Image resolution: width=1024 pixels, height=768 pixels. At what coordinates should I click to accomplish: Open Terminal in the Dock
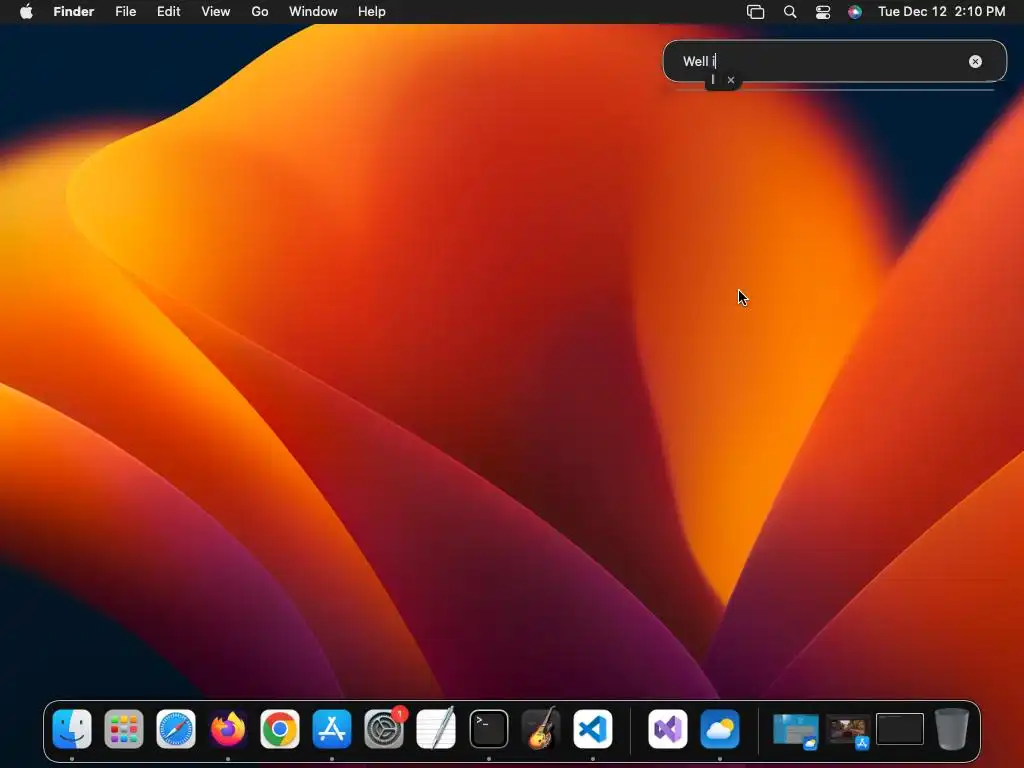(488, 728)
